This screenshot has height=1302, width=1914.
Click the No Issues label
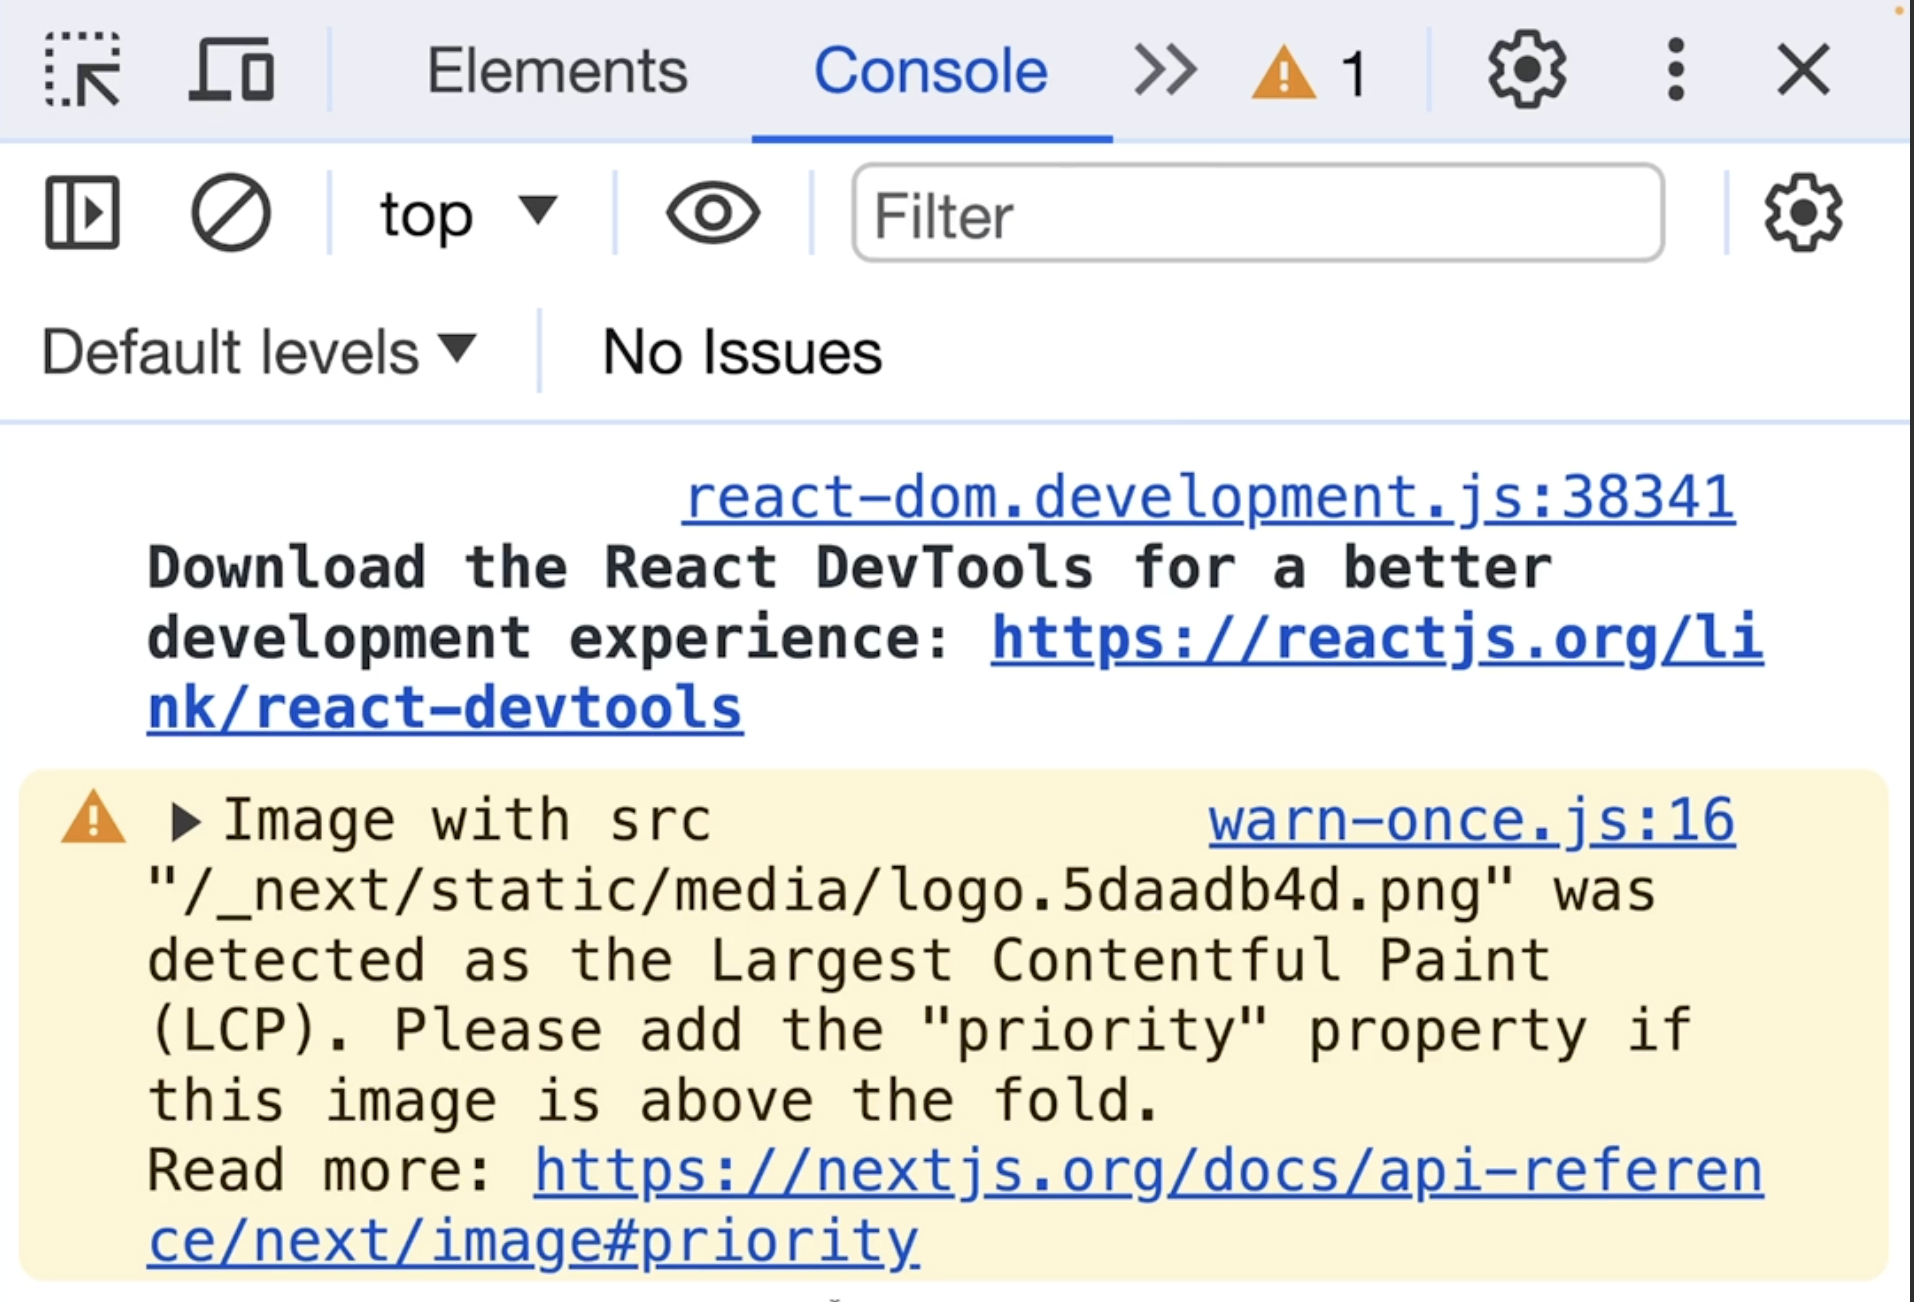tap(742, 352)
